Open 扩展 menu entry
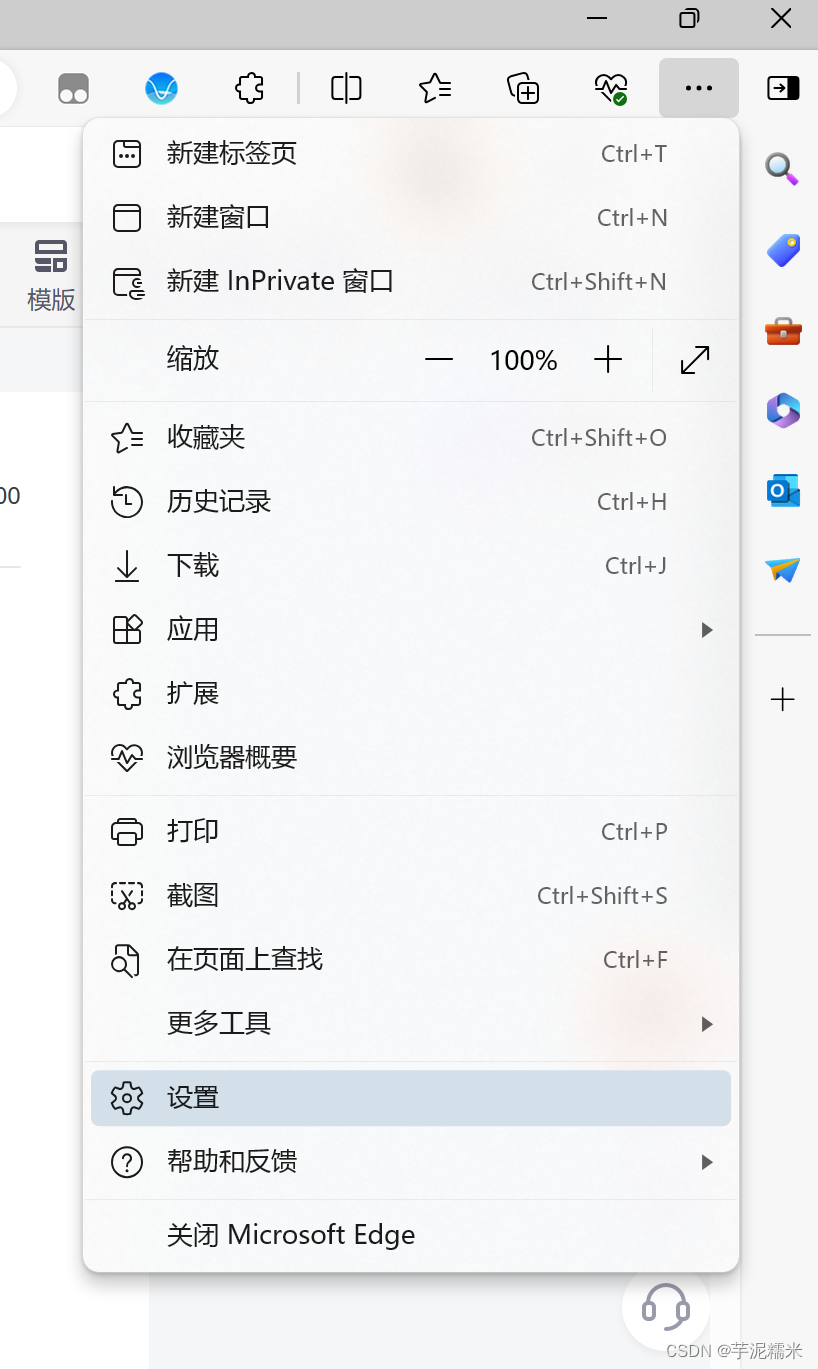818x1369 pixels. tap(411, 693)
